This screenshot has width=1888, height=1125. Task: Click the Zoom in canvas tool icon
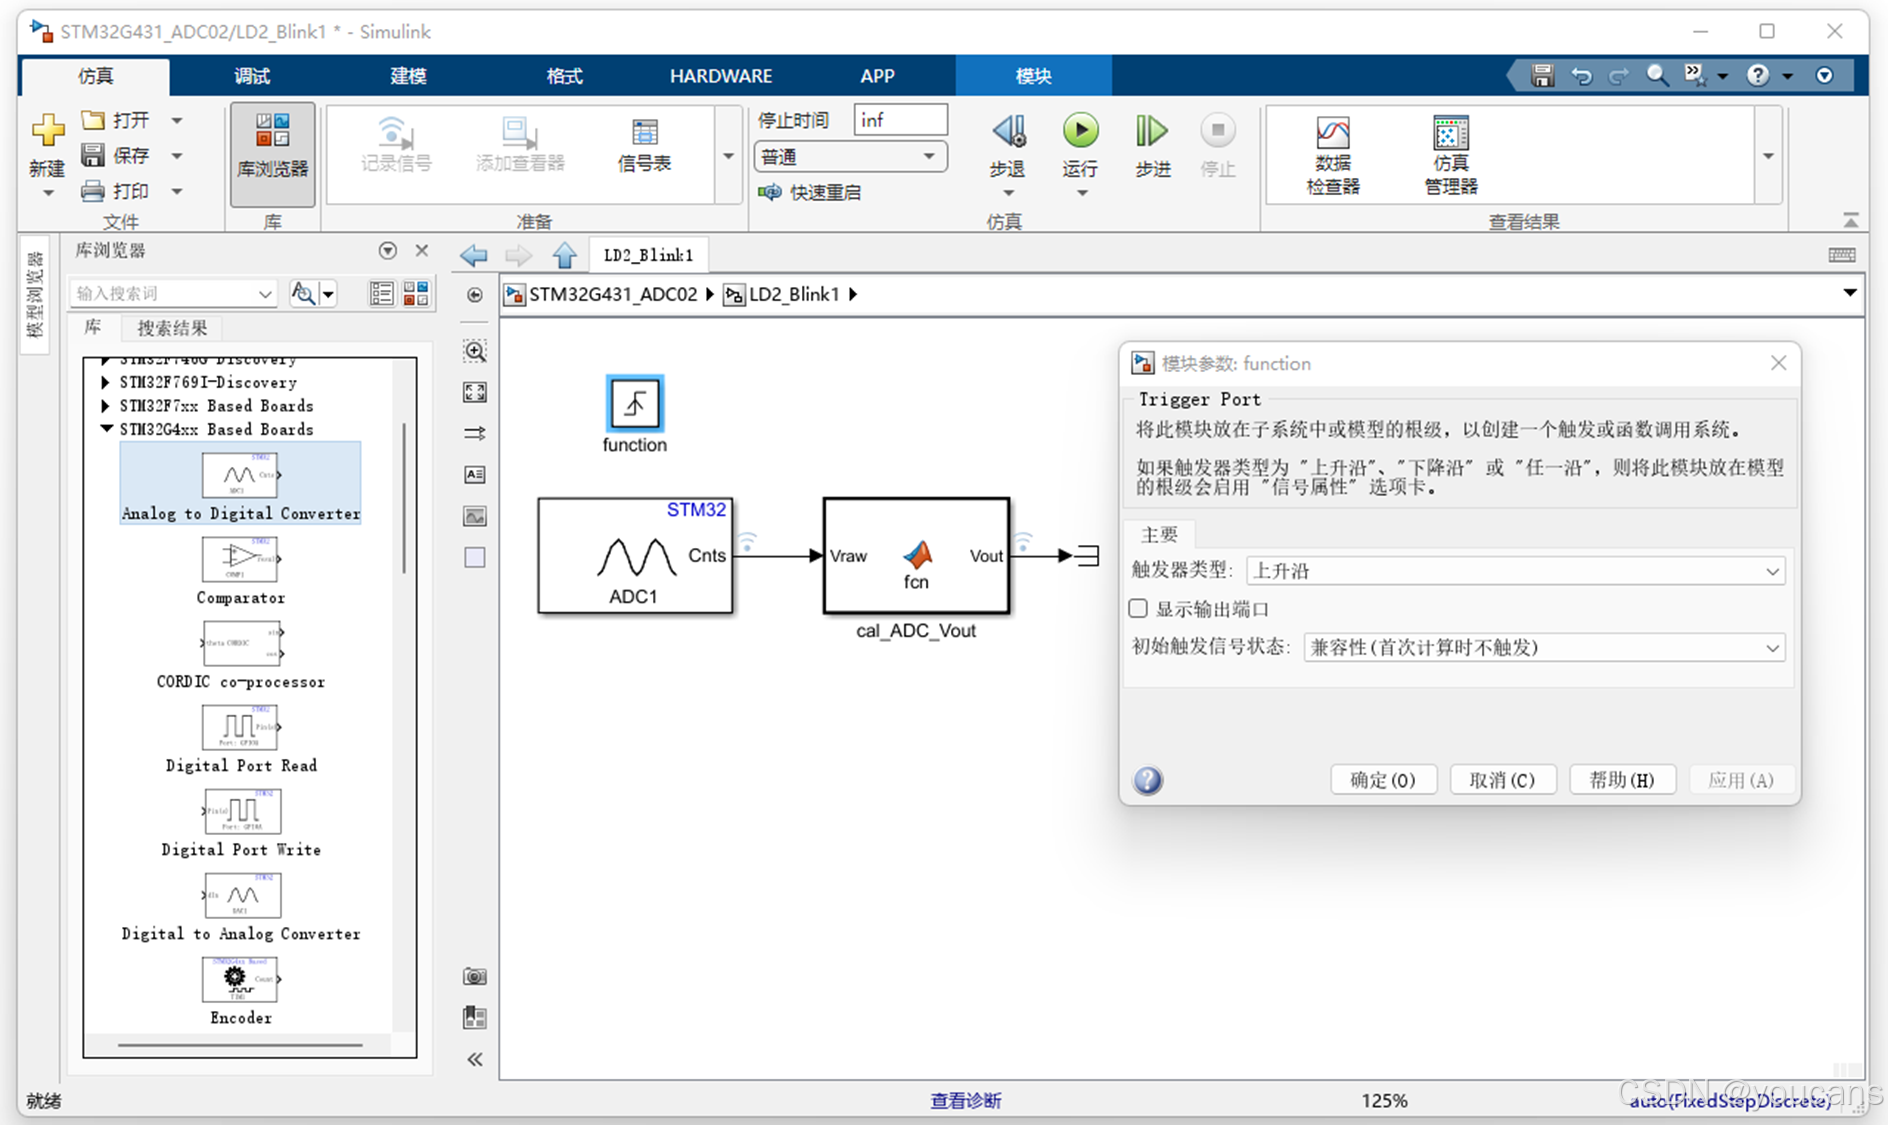tap(475, 351)
